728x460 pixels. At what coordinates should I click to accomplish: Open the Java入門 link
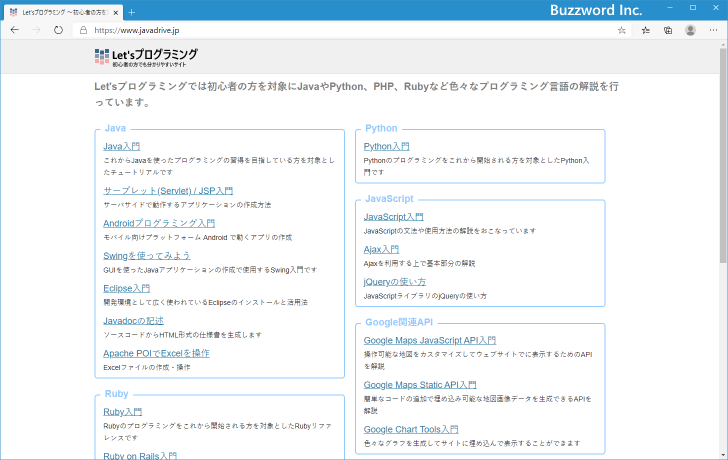(x=122, y=146)
